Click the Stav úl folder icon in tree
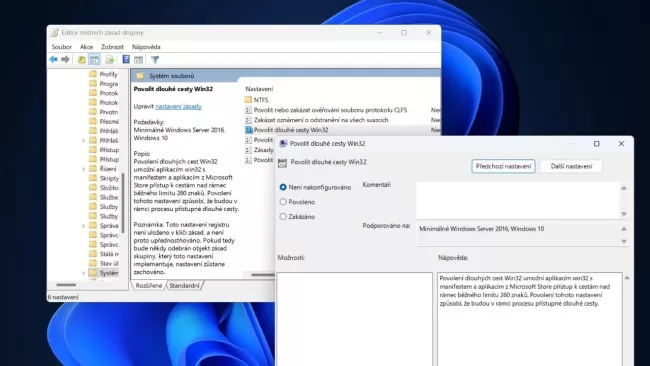 (x=93, y=263)
